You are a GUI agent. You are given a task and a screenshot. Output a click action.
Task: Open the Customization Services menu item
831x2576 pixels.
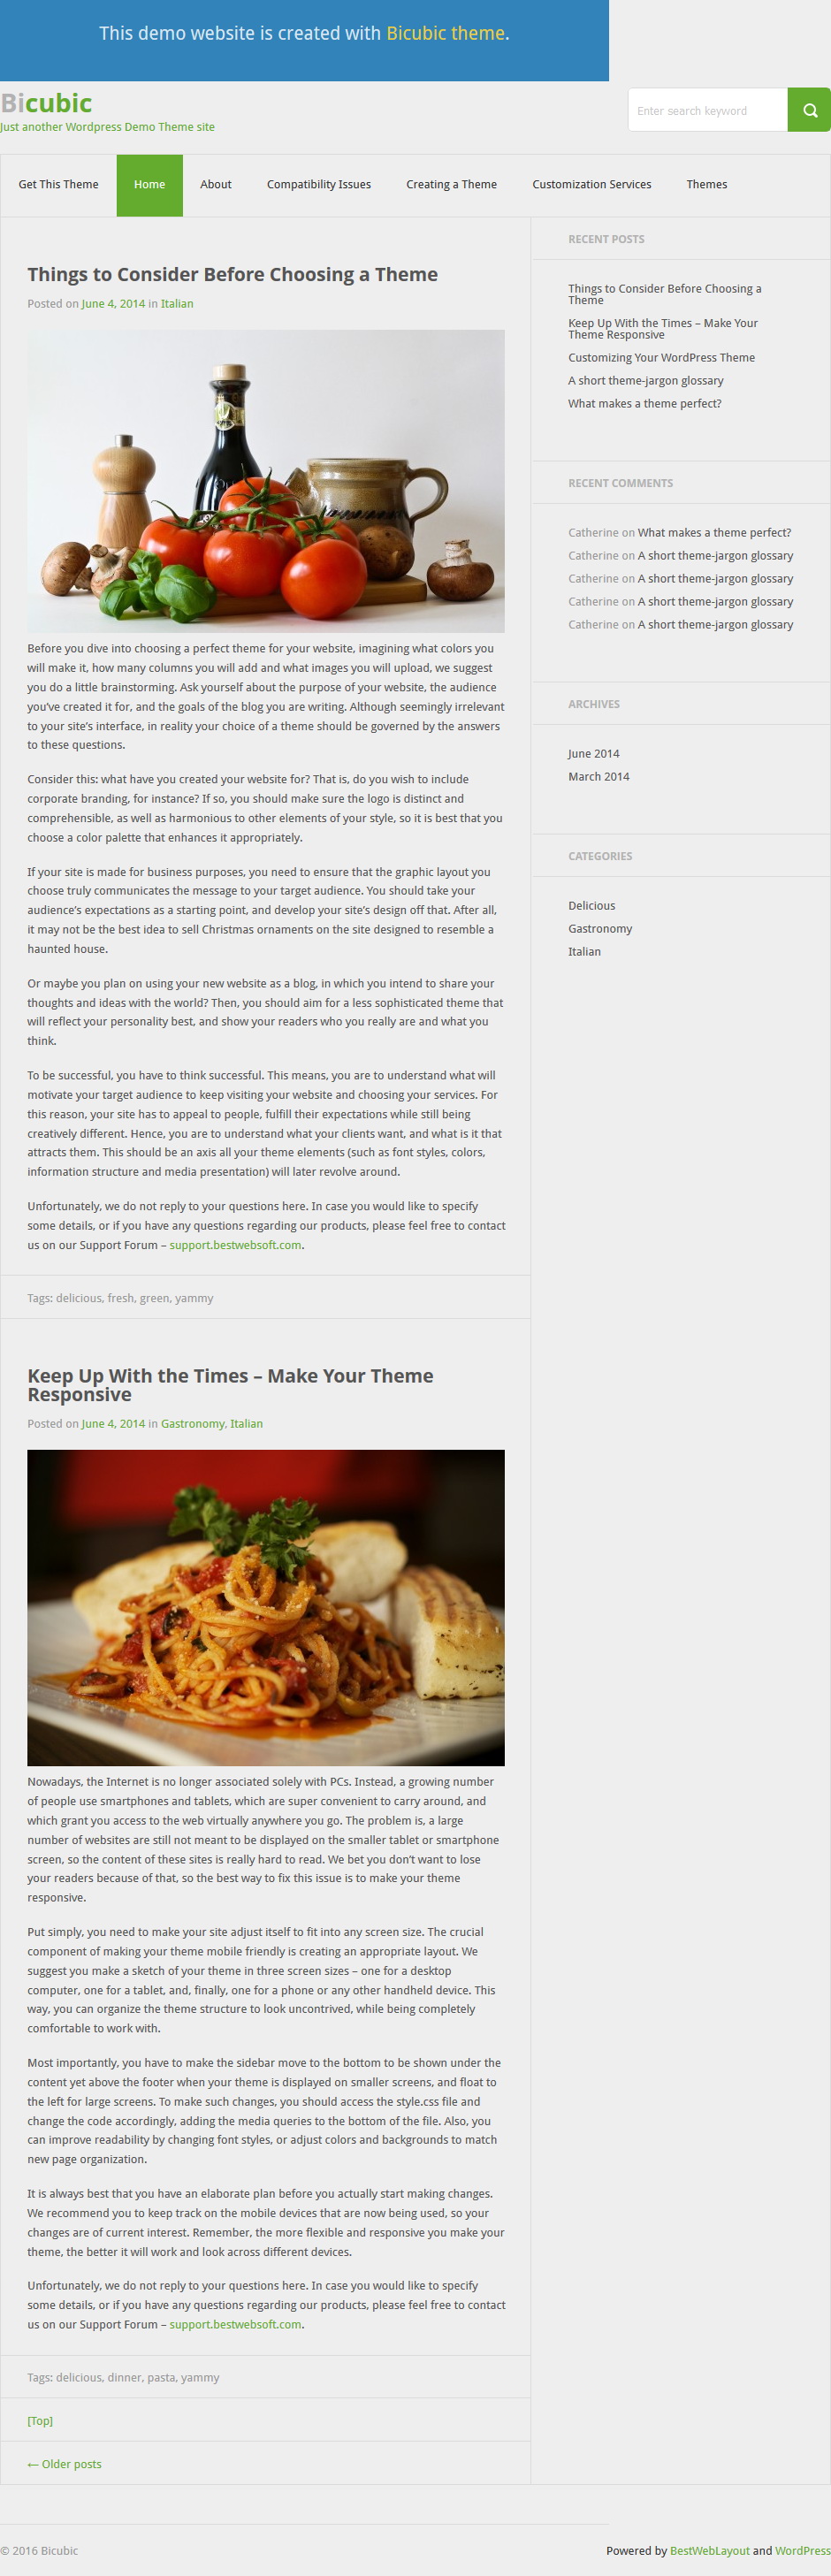591,185
